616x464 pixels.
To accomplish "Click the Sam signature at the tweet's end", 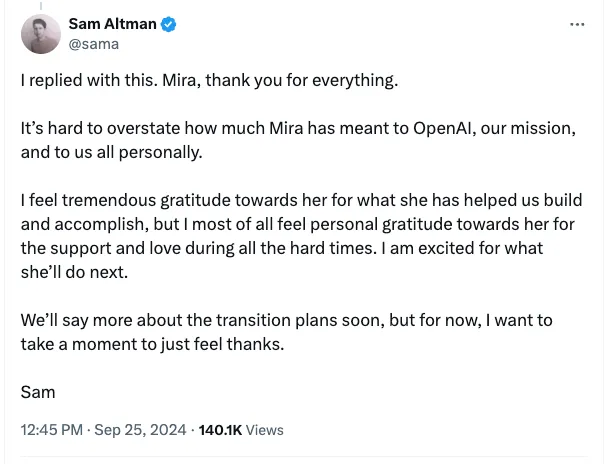I will (x=38, y=392).
